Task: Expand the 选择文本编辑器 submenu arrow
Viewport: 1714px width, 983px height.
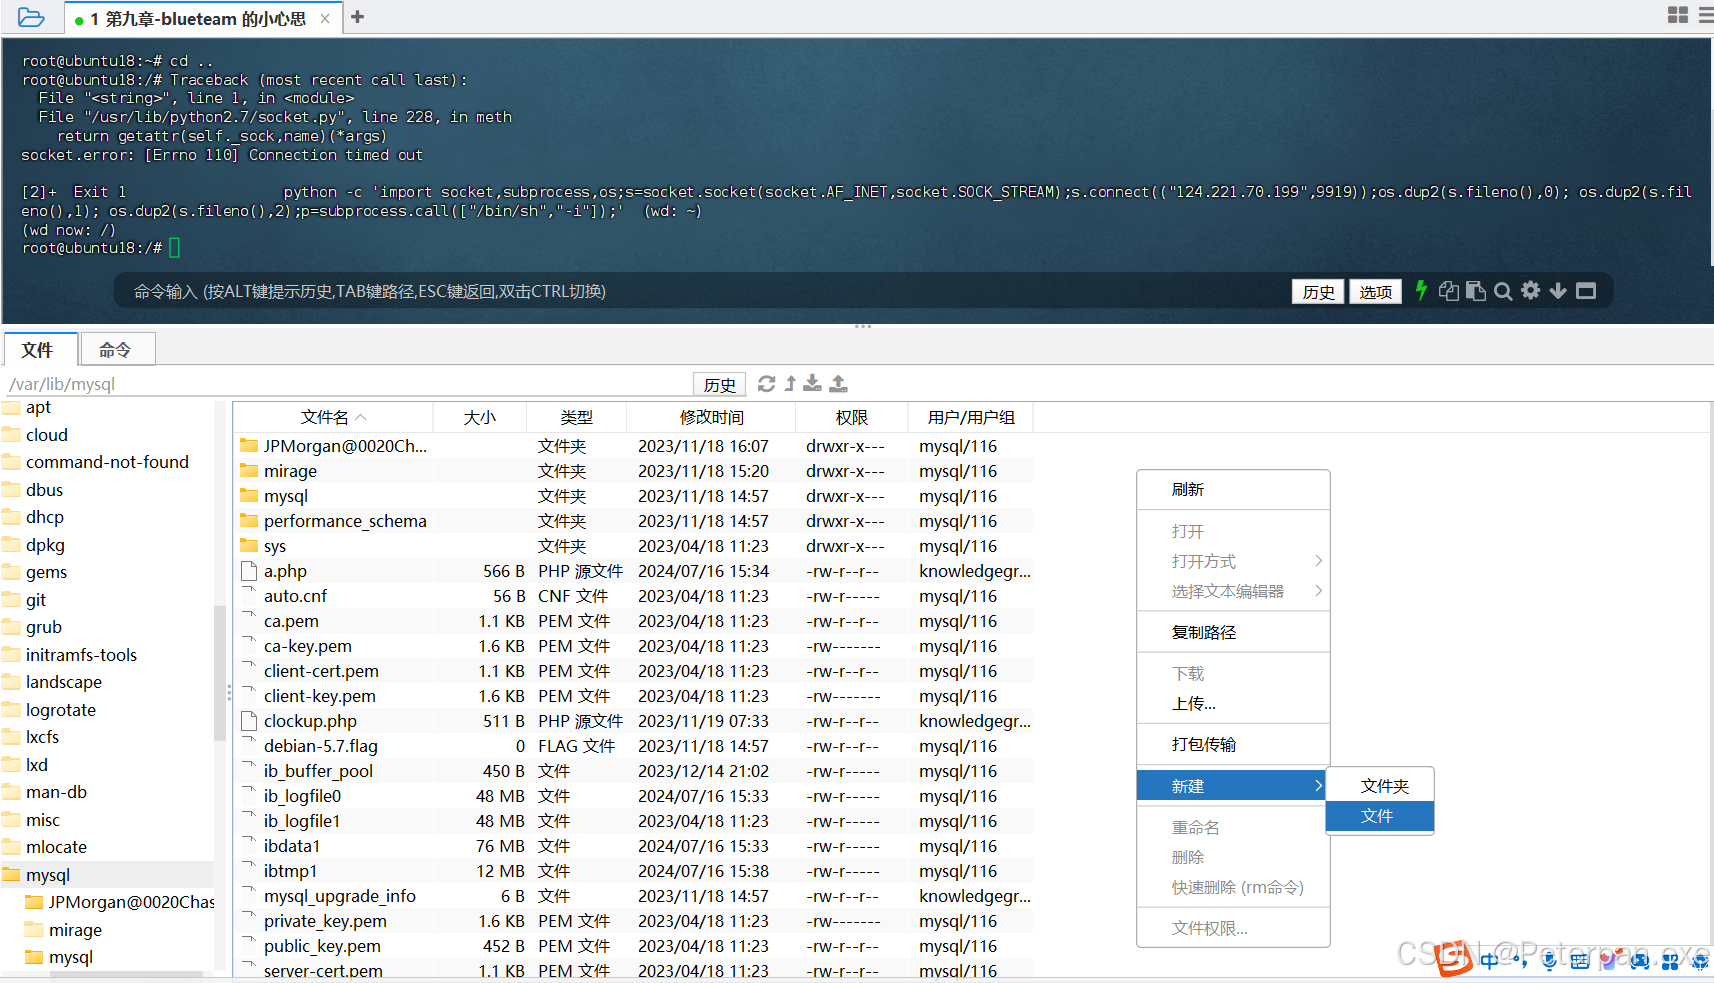Action: [1318, 591]
